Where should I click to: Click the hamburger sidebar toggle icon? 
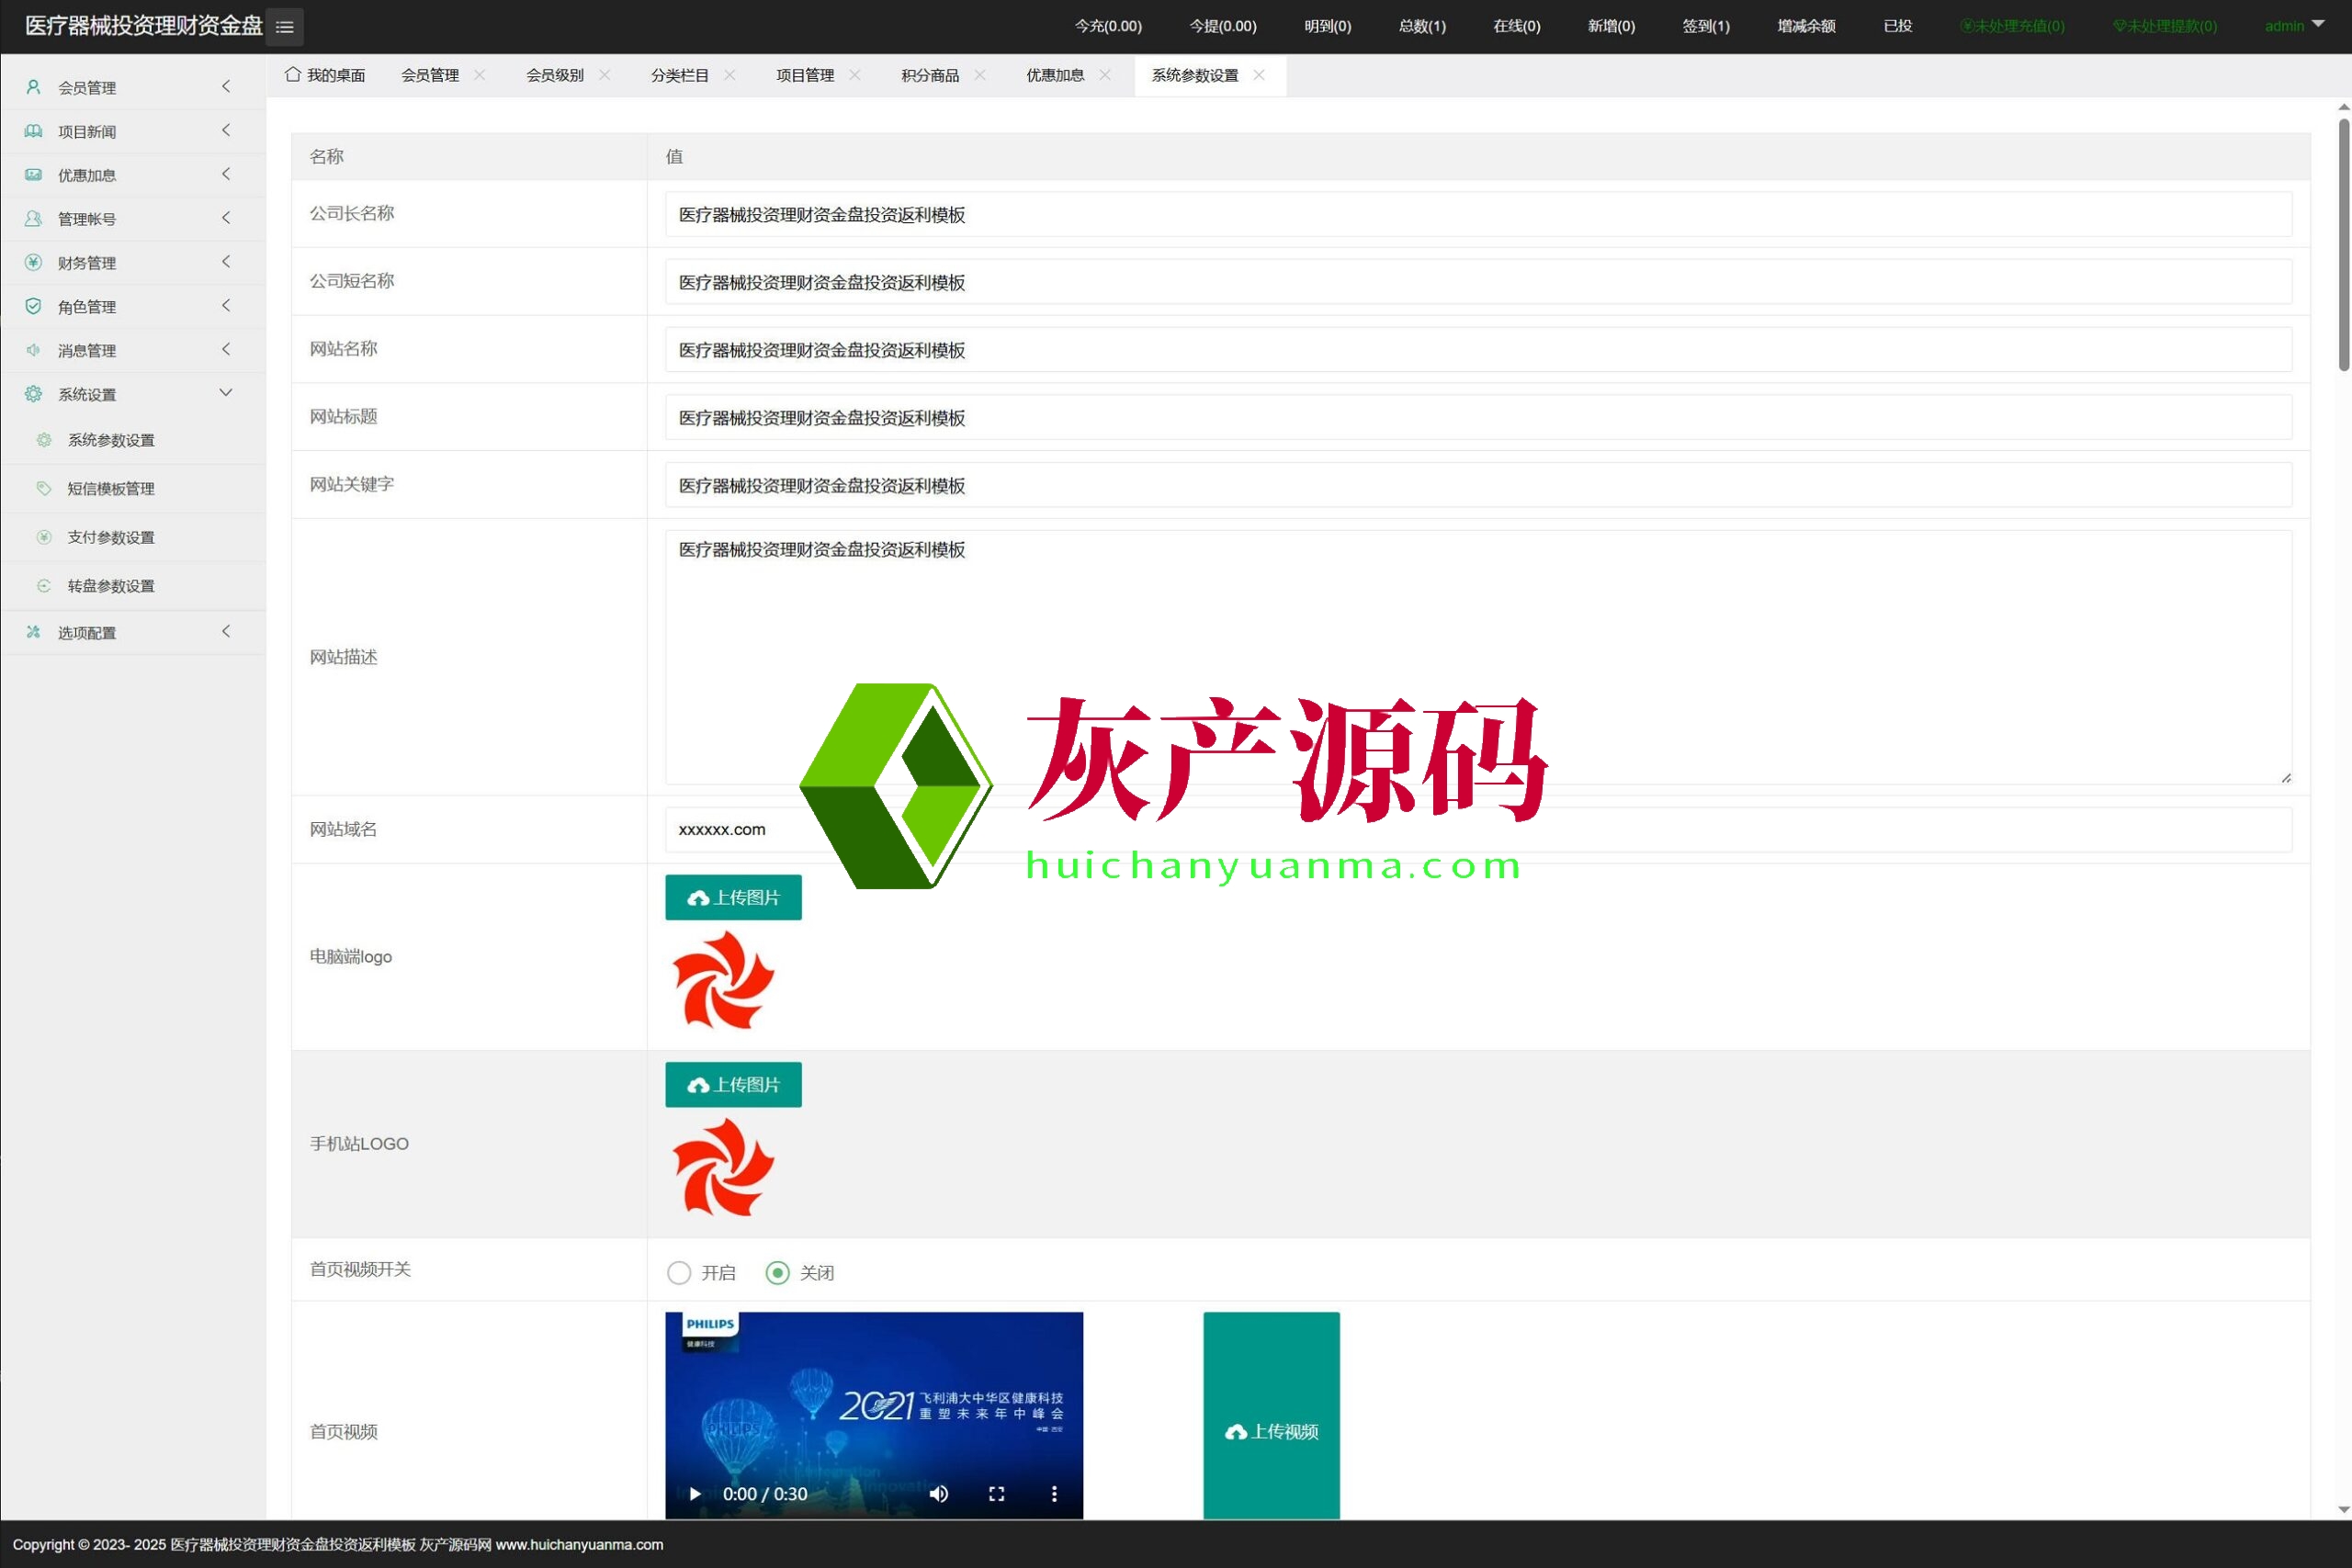click(284, 27)
